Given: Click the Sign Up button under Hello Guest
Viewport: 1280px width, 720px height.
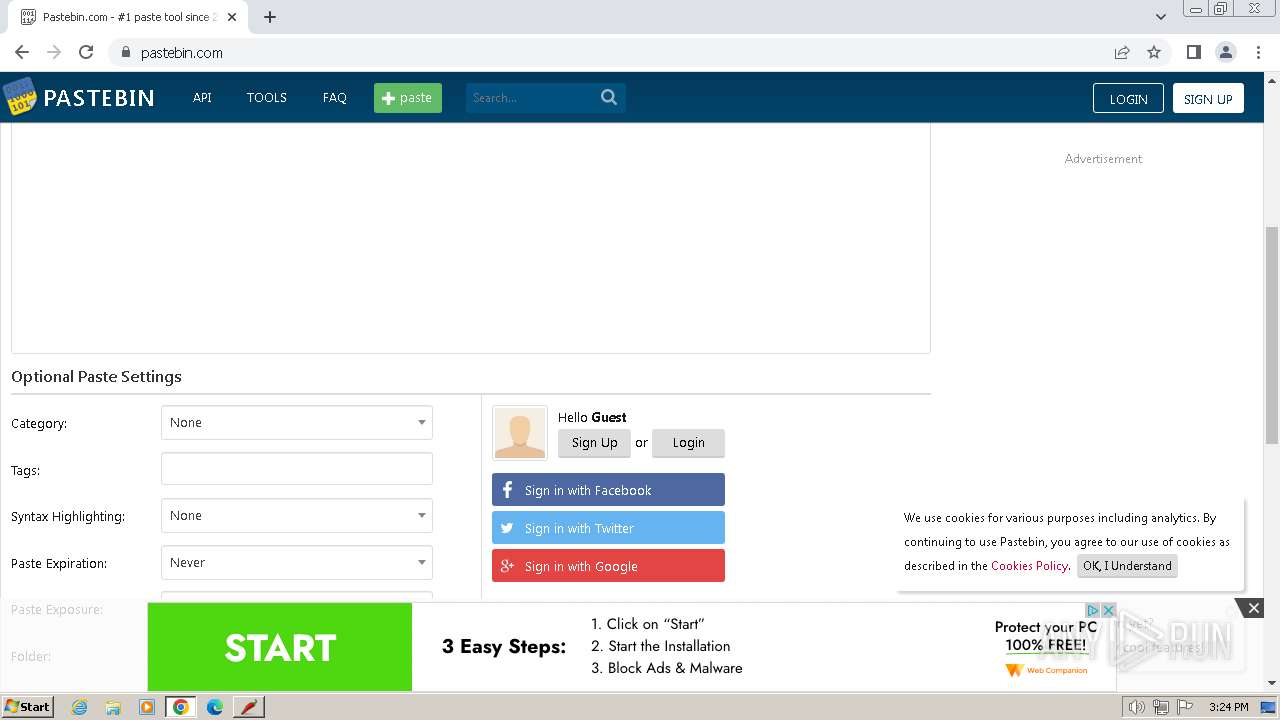Looking at the screenshot, I should click(x=595, y=443).
